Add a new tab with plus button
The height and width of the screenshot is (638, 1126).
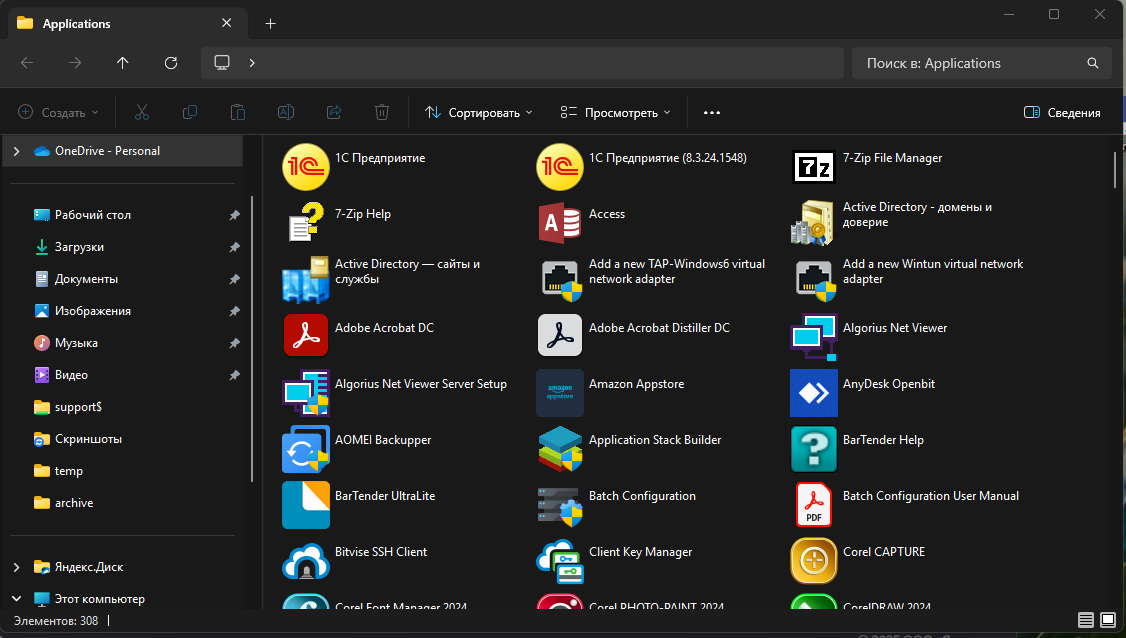(x=270, y=24)
